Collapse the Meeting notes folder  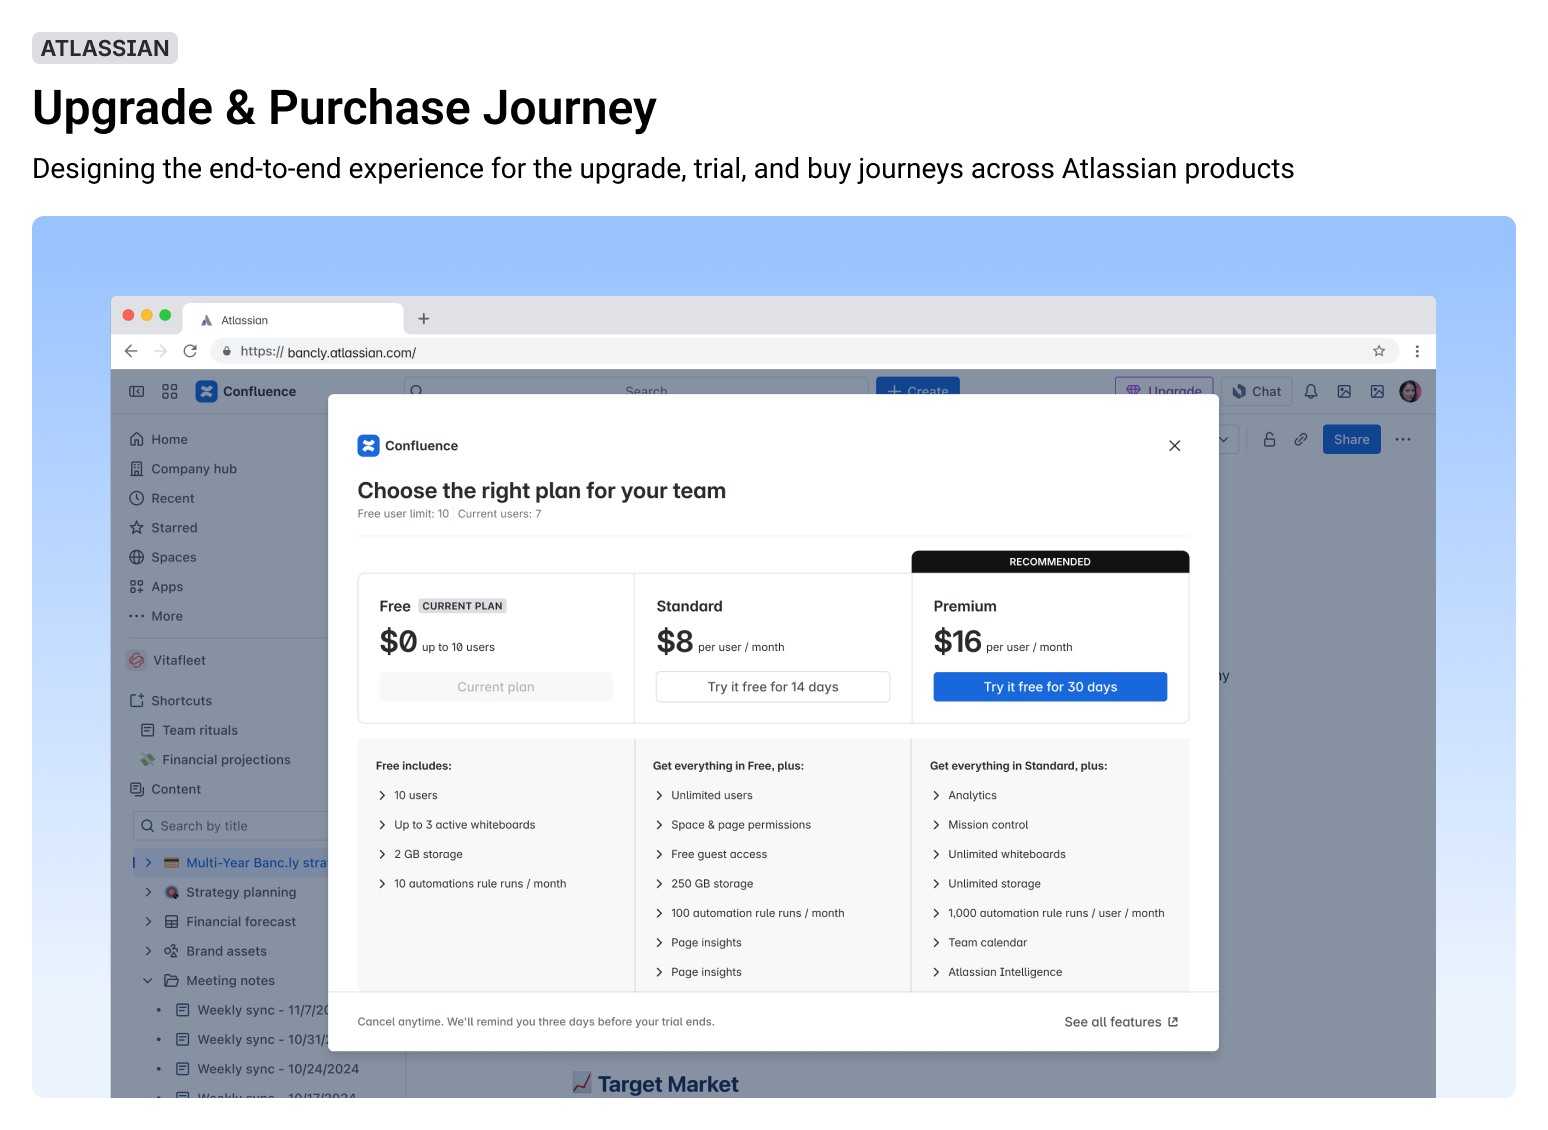148,980
